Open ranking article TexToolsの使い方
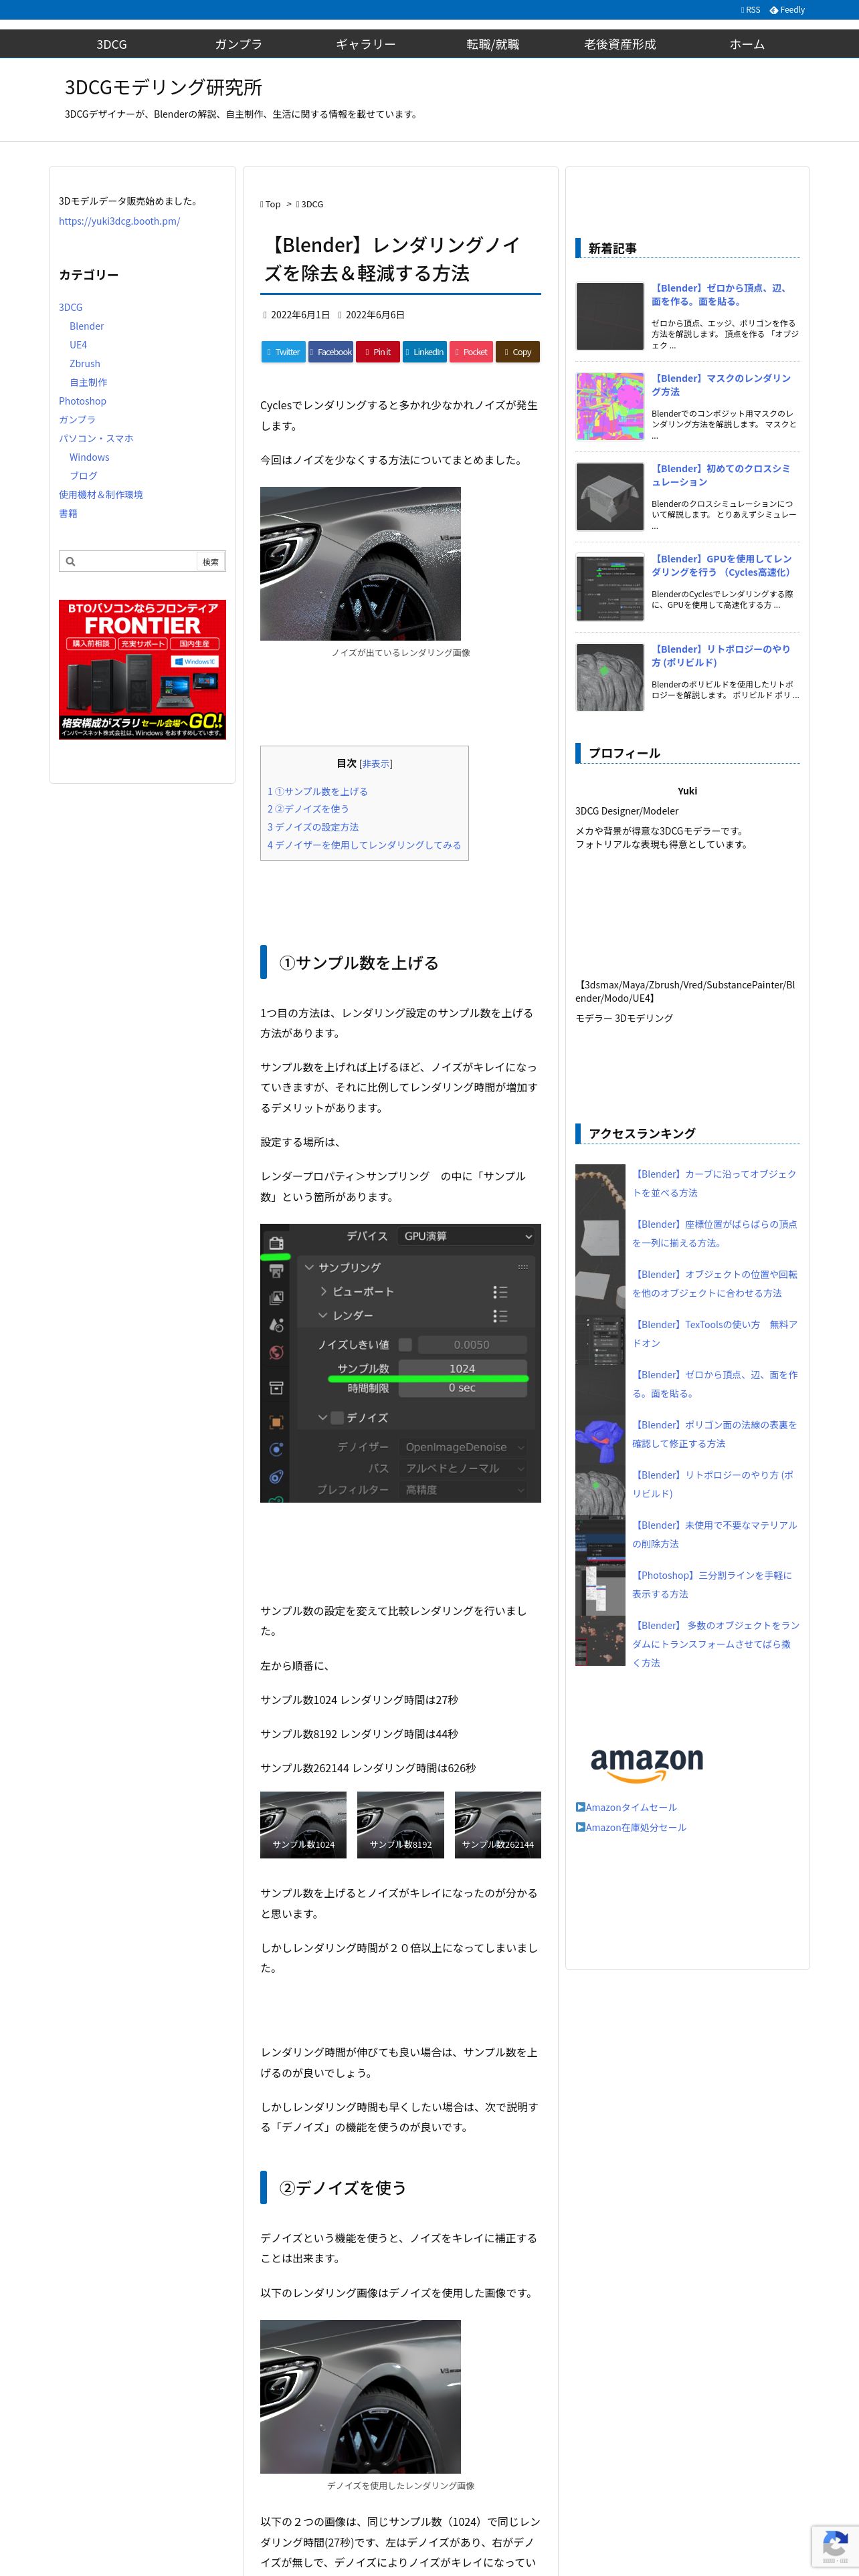 714,1334
